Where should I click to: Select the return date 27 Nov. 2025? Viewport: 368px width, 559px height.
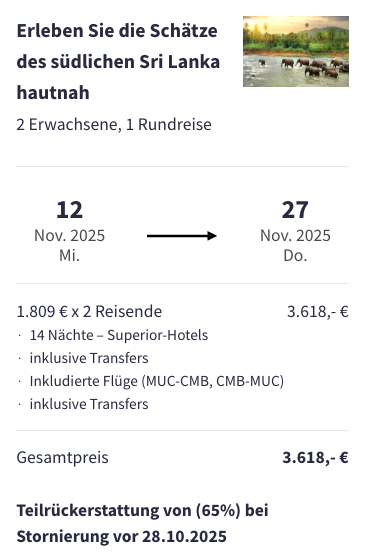(x=295, y=231)
